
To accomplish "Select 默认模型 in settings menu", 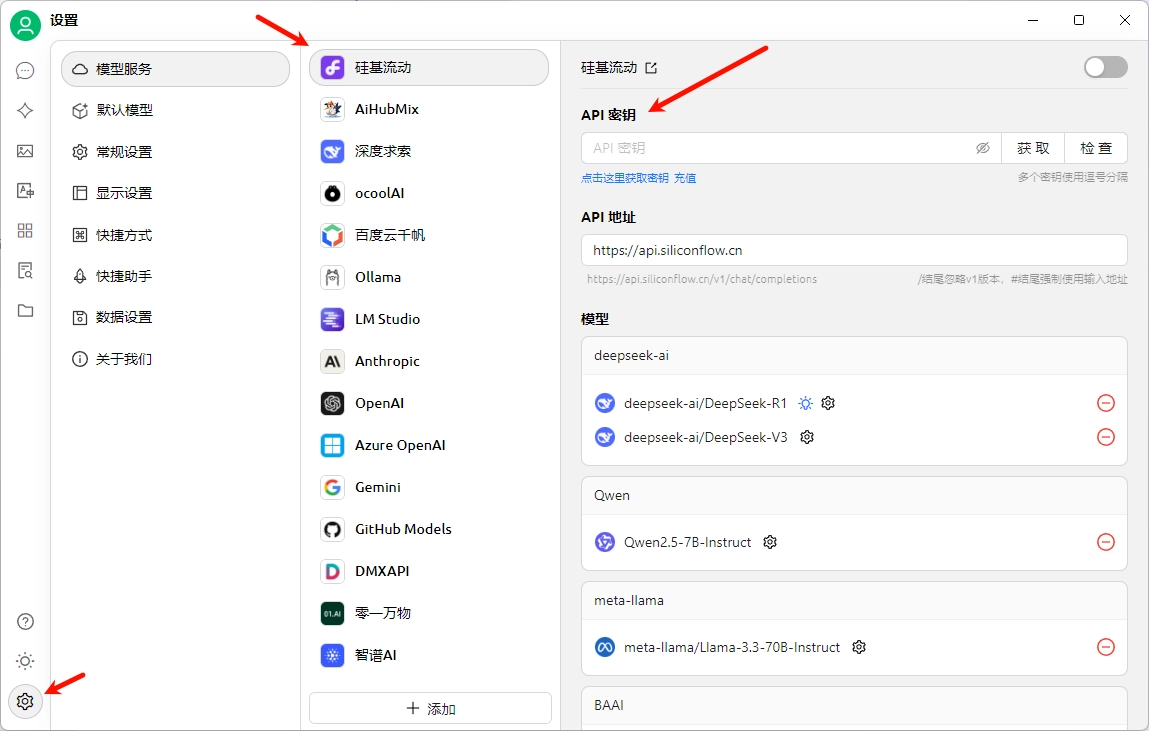I will [124, 110].
